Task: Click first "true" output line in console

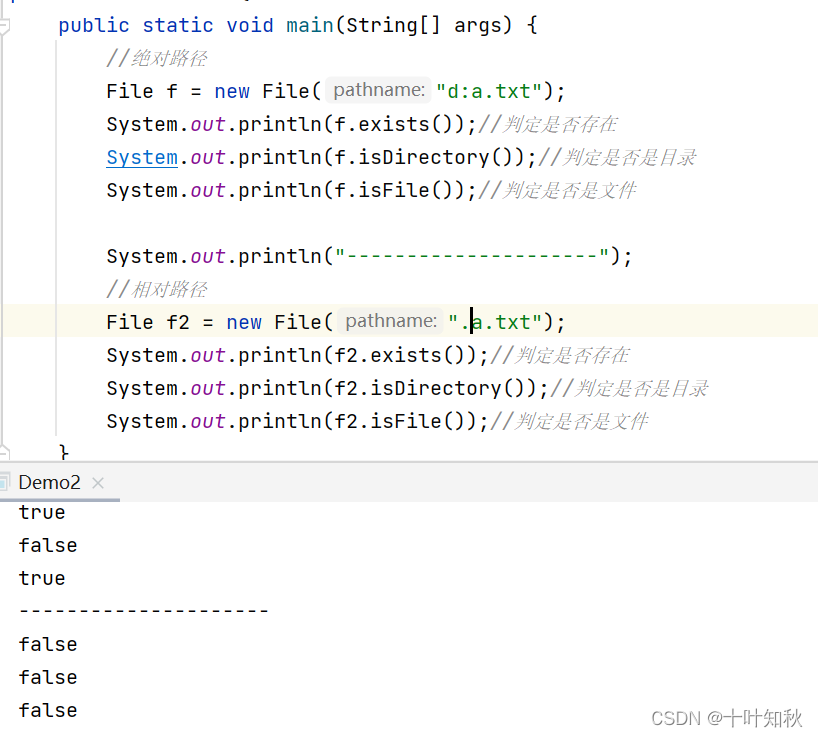Action: pos(42,512)
